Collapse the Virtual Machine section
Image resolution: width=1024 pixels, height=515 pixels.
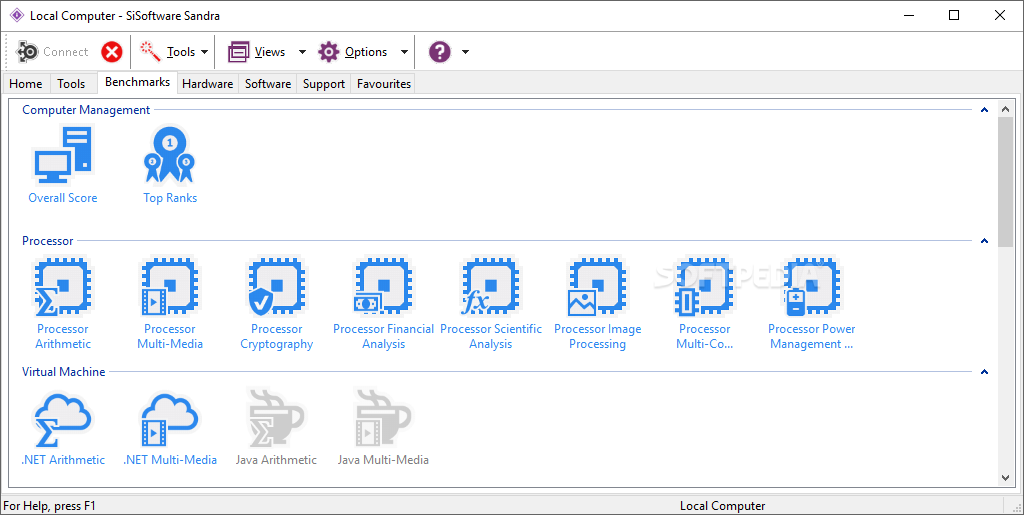click(984, 372)
